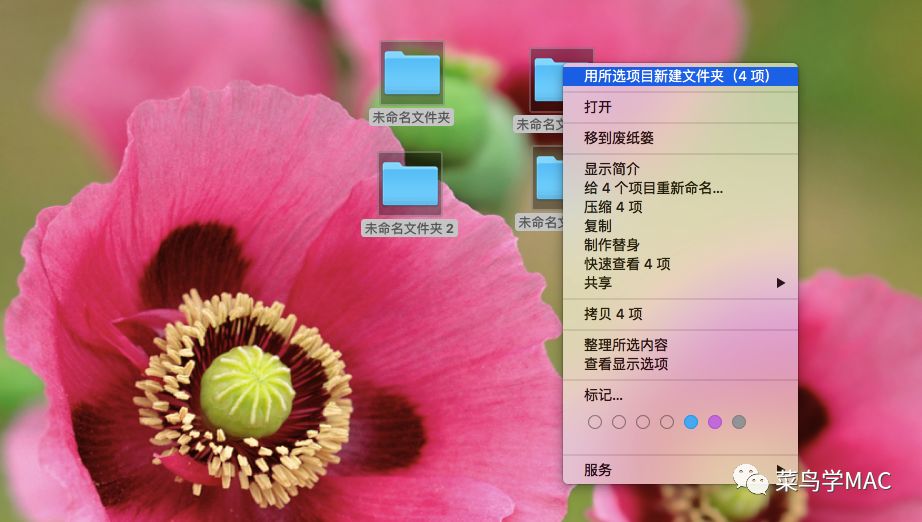Choose 复制 from the context menu
This screenshot has height=522, width=922.
coord(680,226)
